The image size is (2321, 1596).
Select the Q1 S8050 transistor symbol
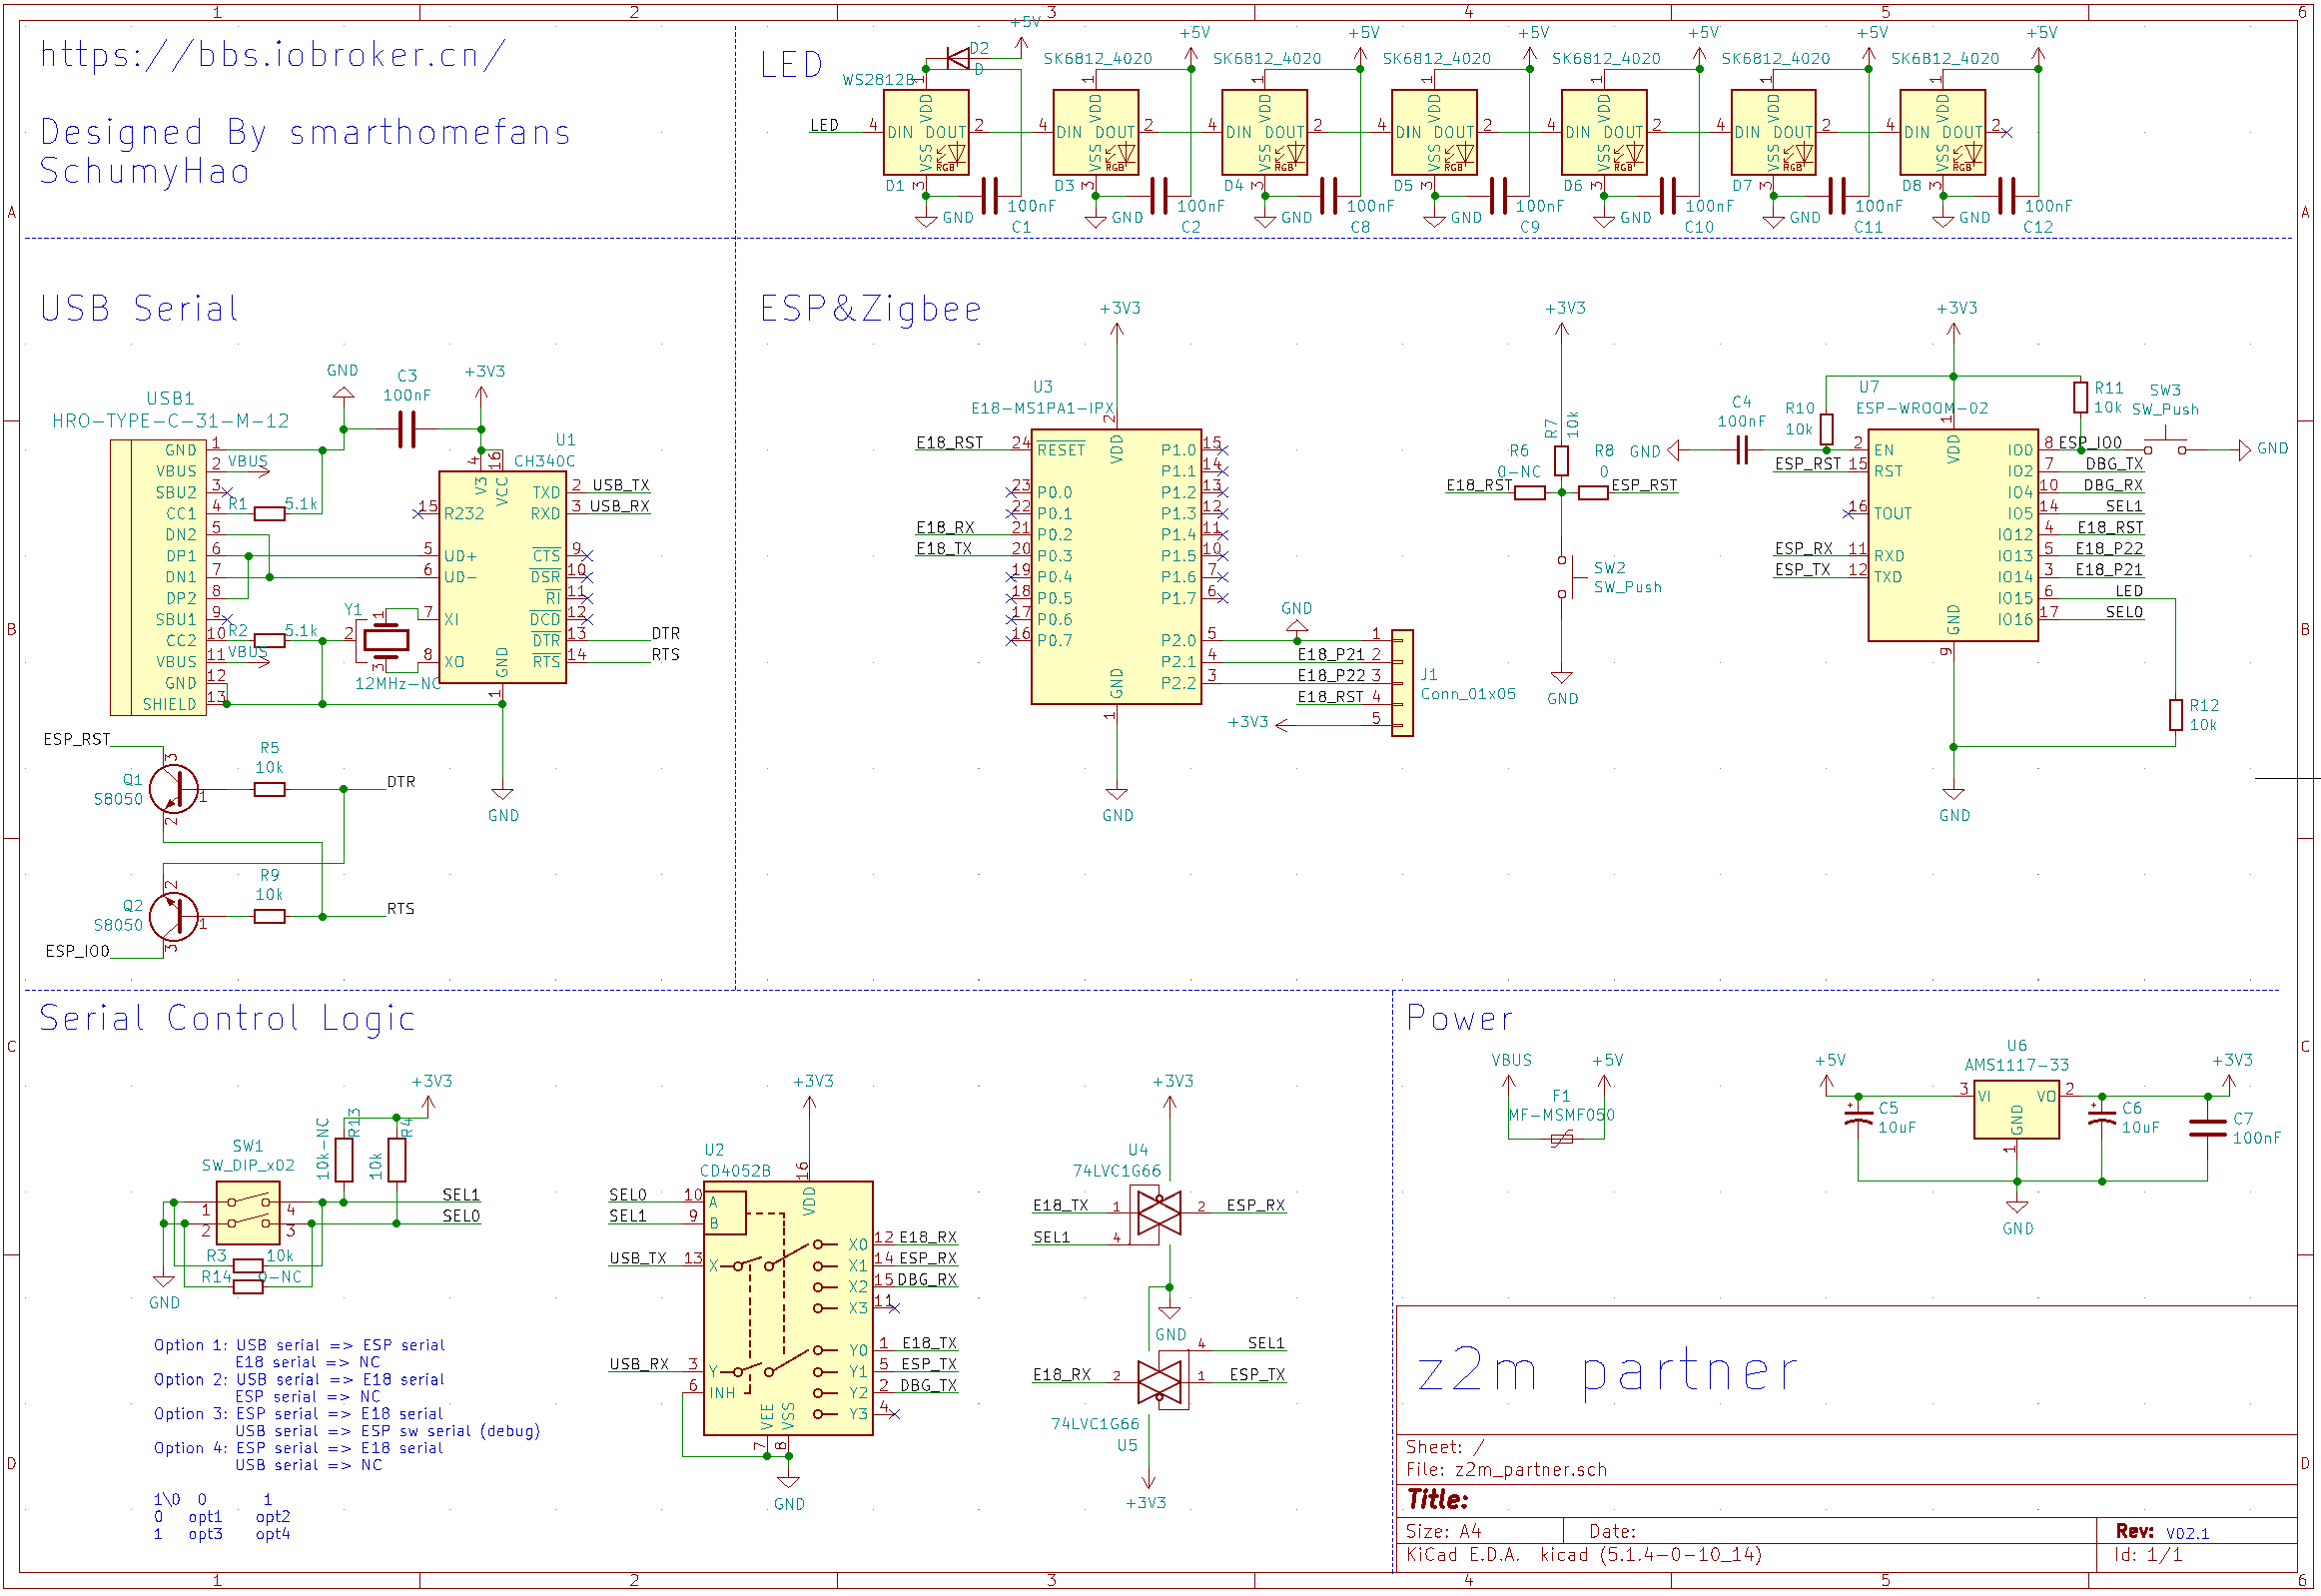173,789
